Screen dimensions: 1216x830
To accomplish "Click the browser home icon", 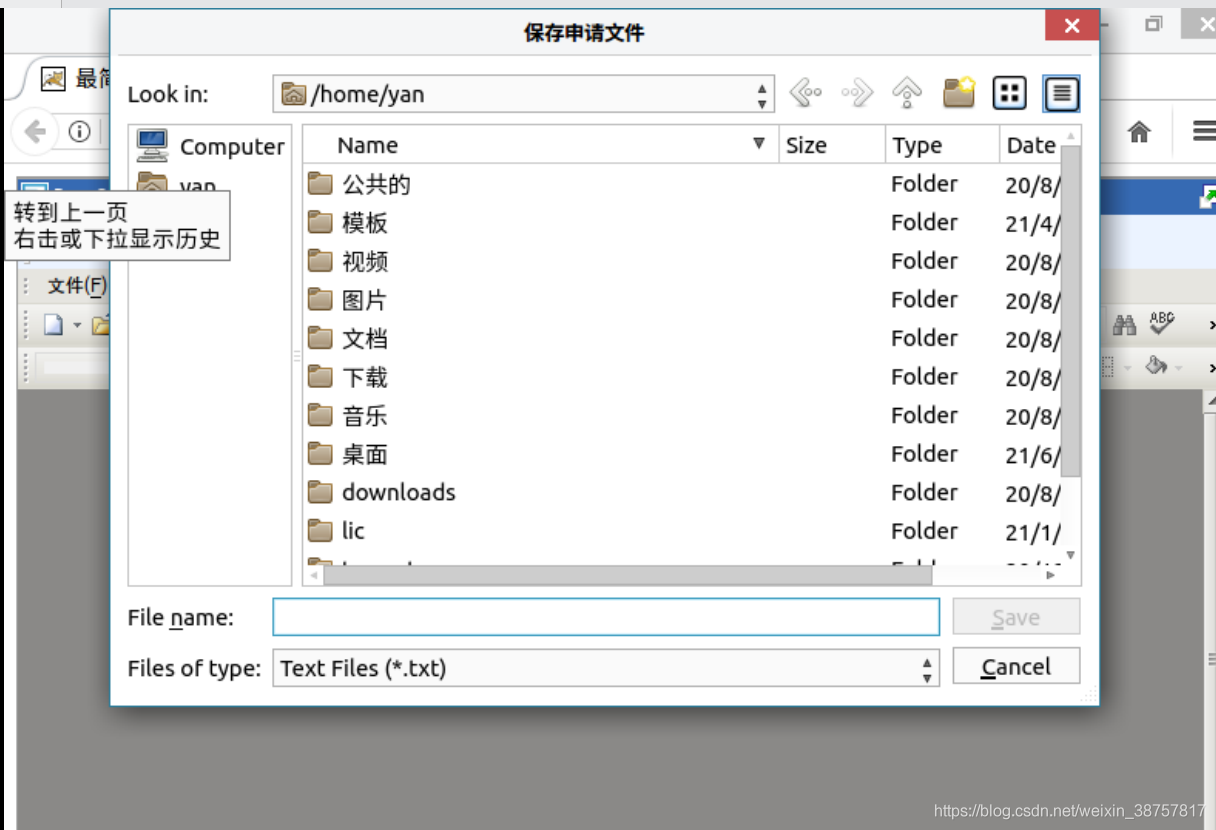I will tap(1139, 131).
